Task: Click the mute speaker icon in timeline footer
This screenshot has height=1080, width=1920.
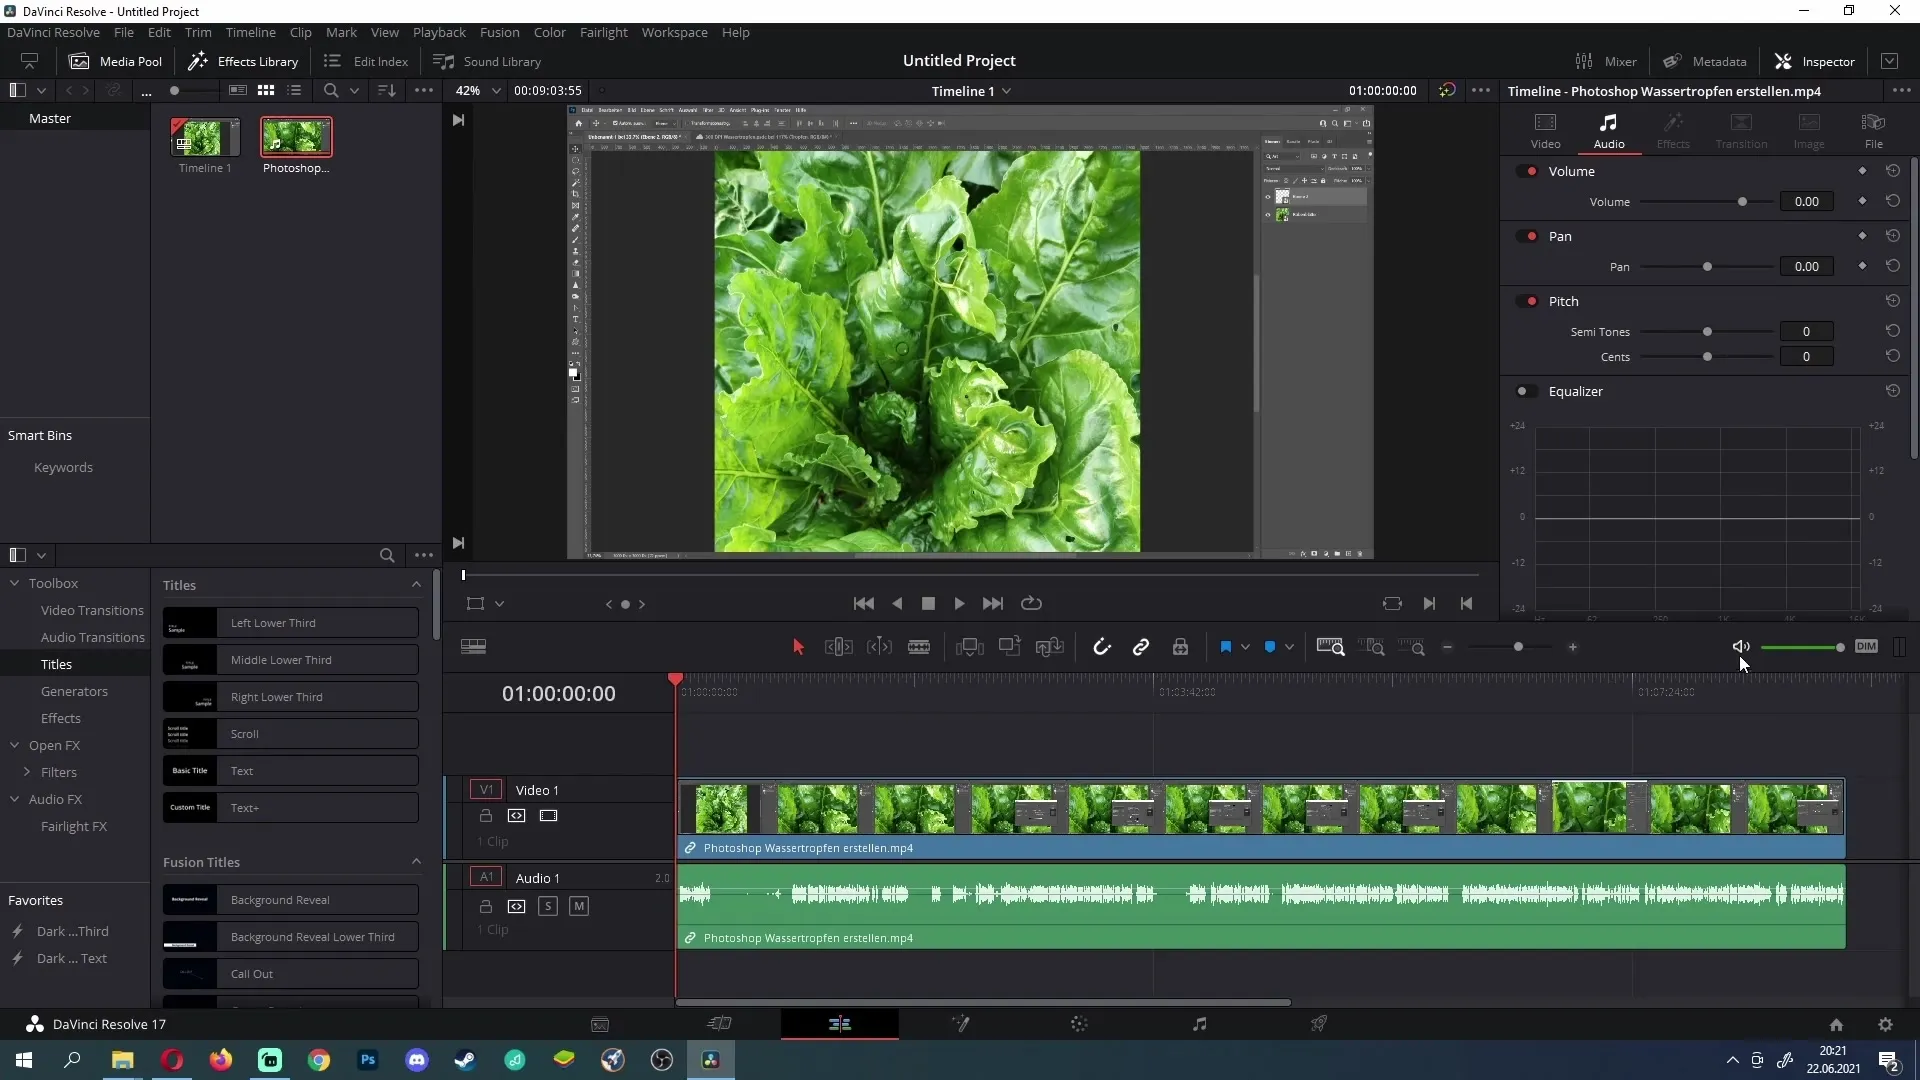Action: pos(1741,646)
